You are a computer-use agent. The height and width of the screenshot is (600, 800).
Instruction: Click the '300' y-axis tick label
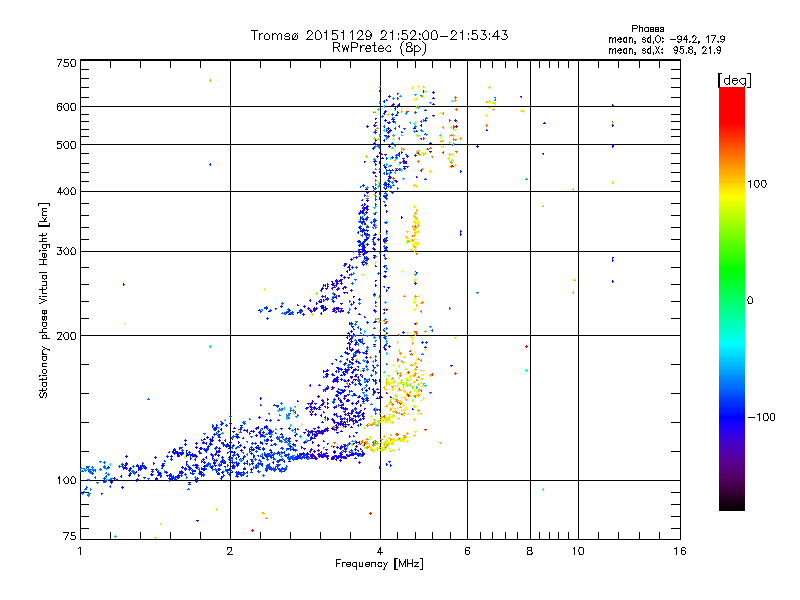pyautogui.click(x=66, y=251)
